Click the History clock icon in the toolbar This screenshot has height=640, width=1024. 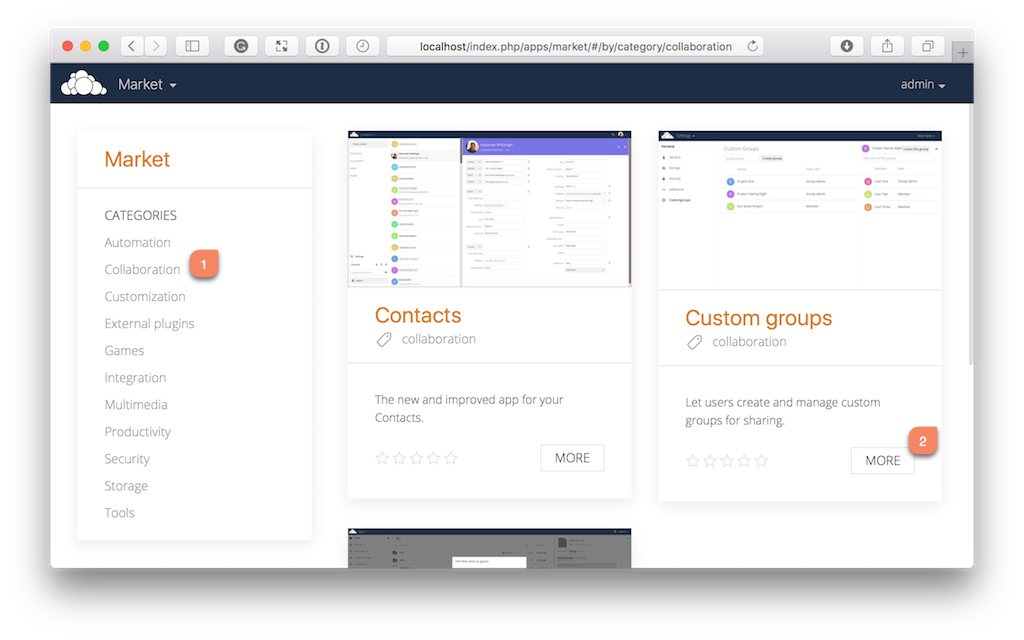[362, 45]
